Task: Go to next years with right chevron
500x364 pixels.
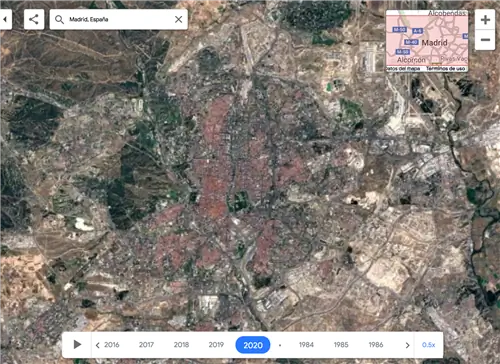Action: [407, 345]
